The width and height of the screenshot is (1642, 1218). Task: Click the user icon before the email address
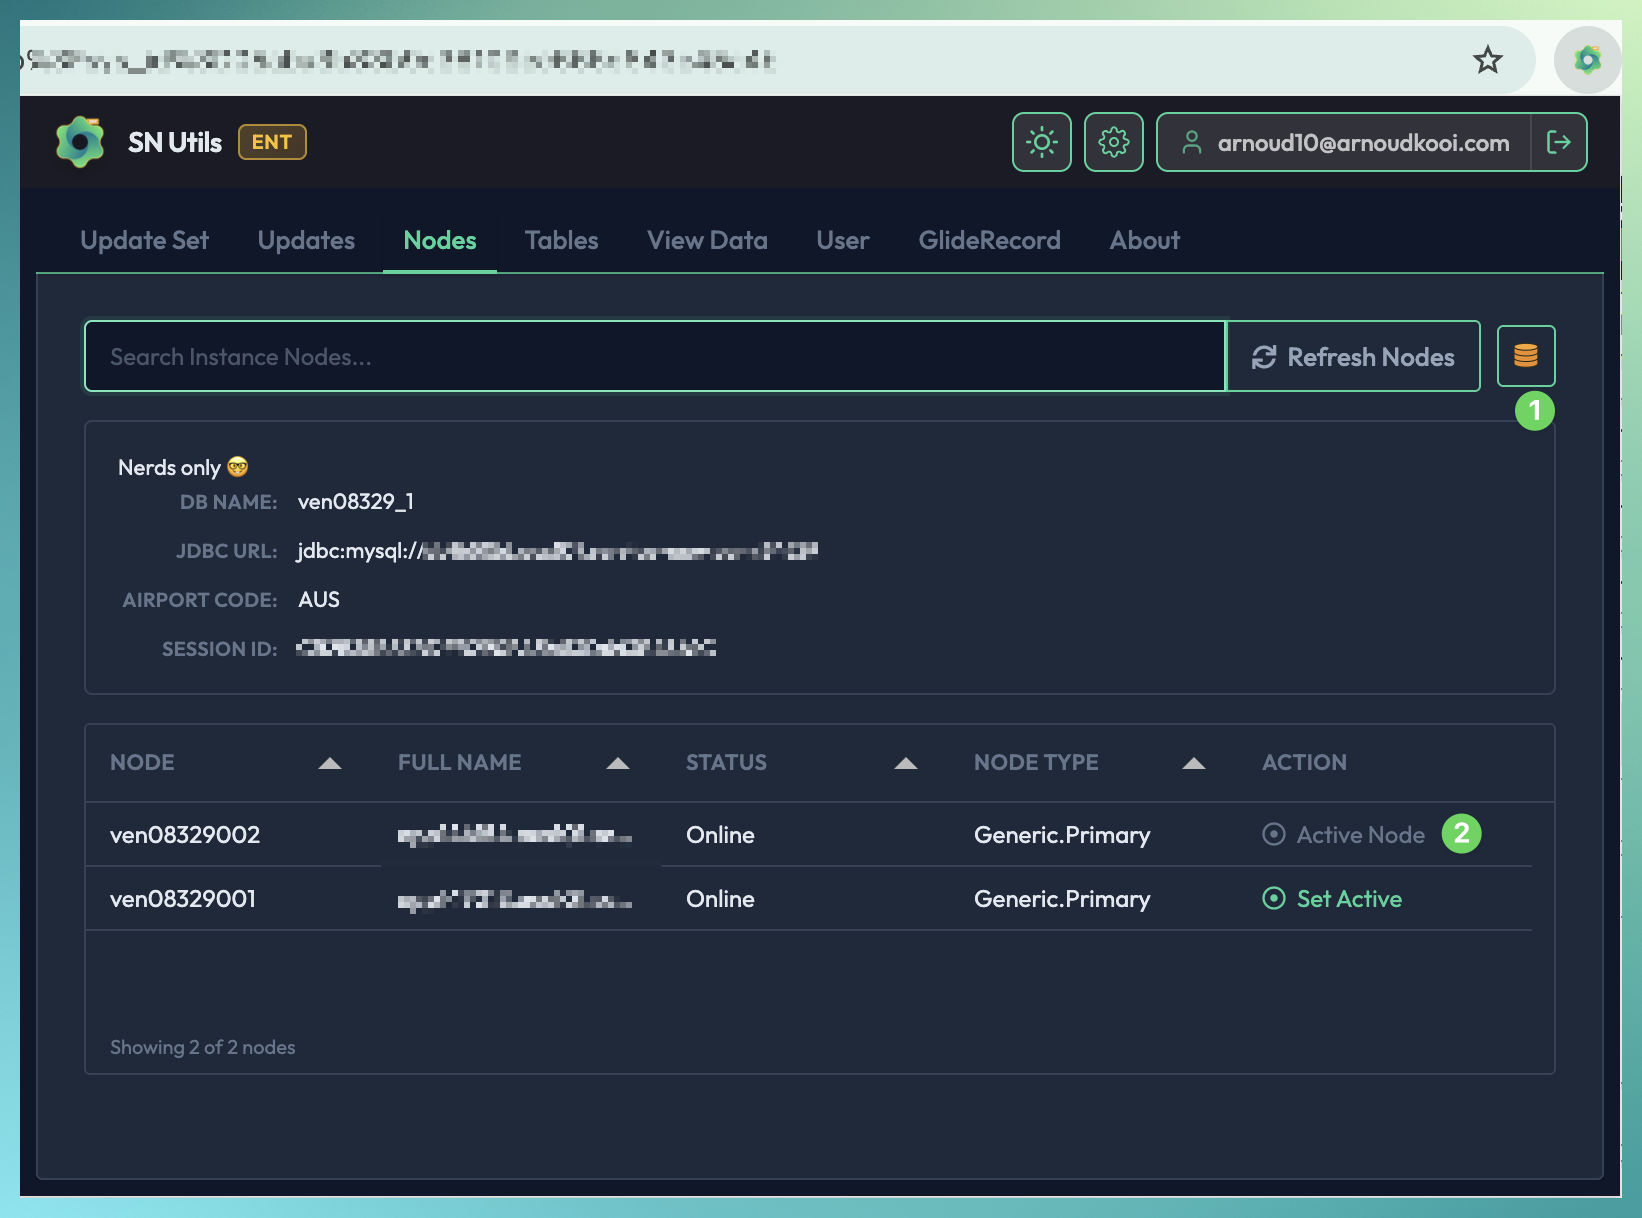pos(1192,142)
